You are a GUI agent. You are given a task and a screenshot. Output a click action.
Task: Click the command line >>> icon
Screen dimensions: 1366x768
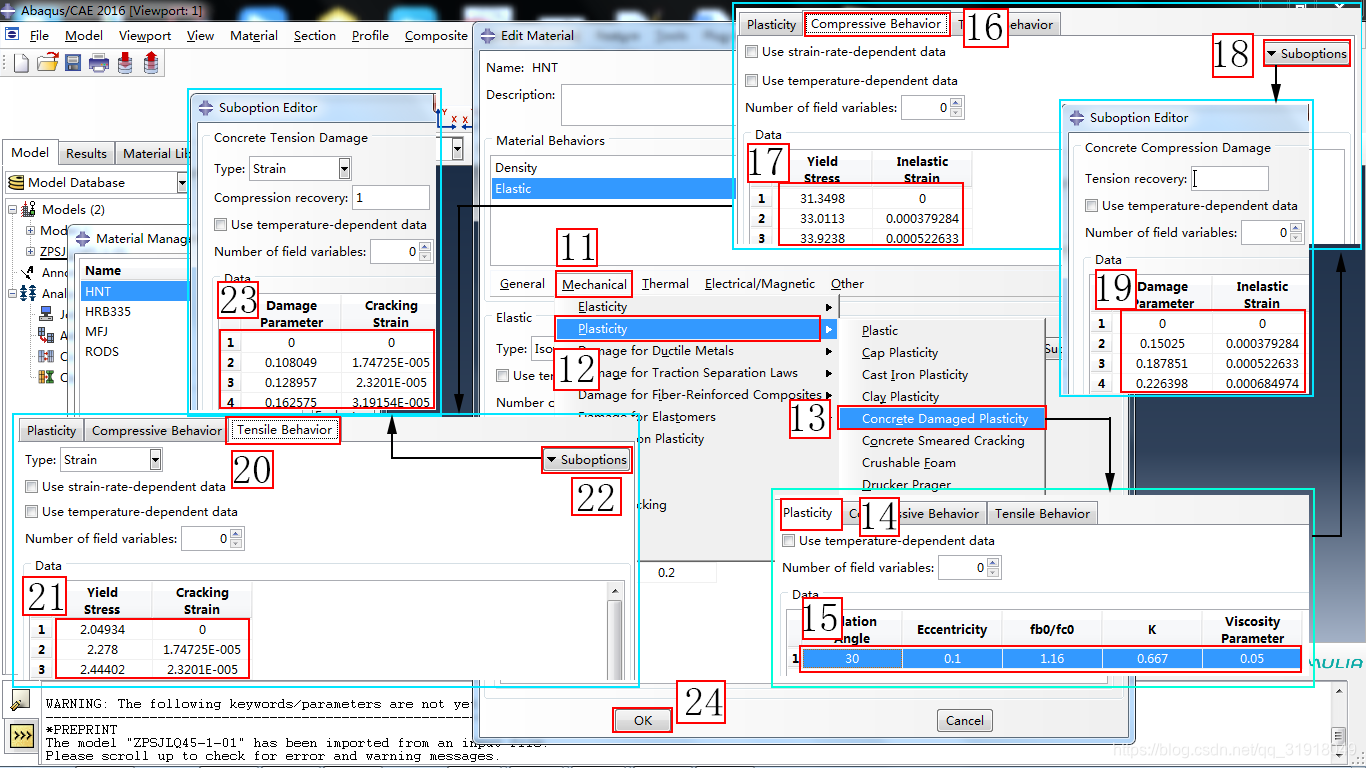[x=22, y=737]
